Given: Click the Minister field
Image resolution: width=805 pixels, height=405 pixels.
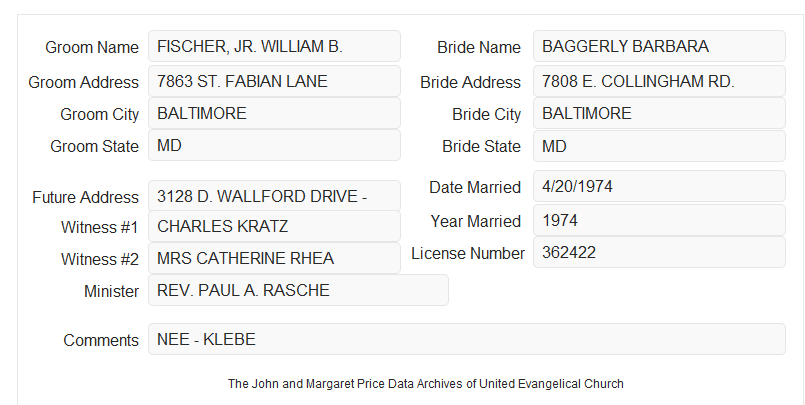Looking at the screenshot, I should click(x=298, y=290).
